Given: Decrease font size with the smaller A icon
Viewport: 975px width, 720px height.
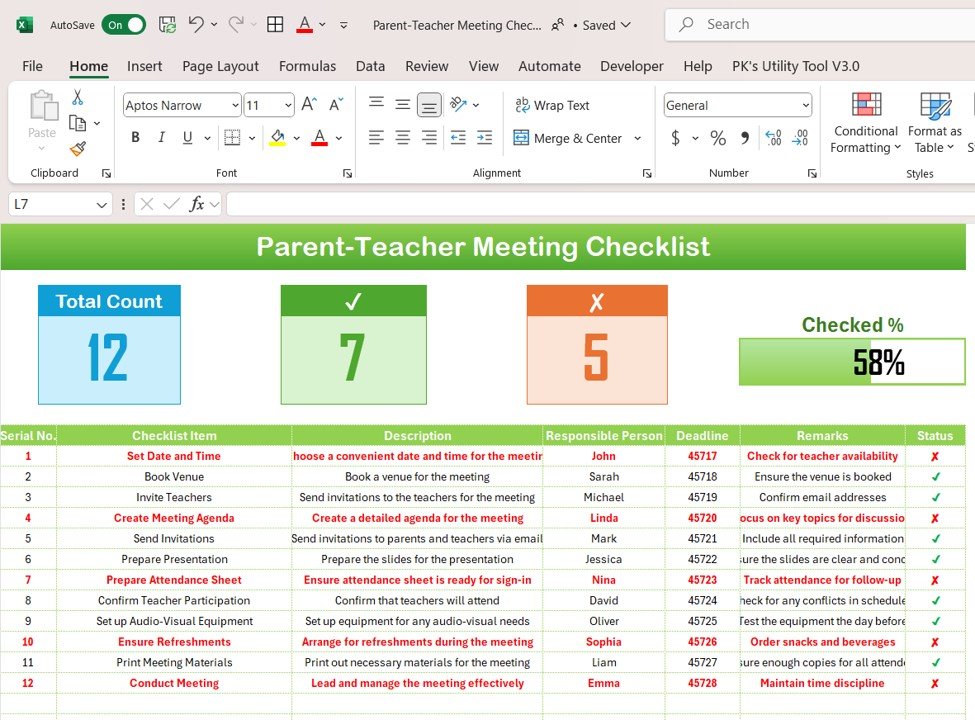Looking at the screenshot, I should (336, 104).
